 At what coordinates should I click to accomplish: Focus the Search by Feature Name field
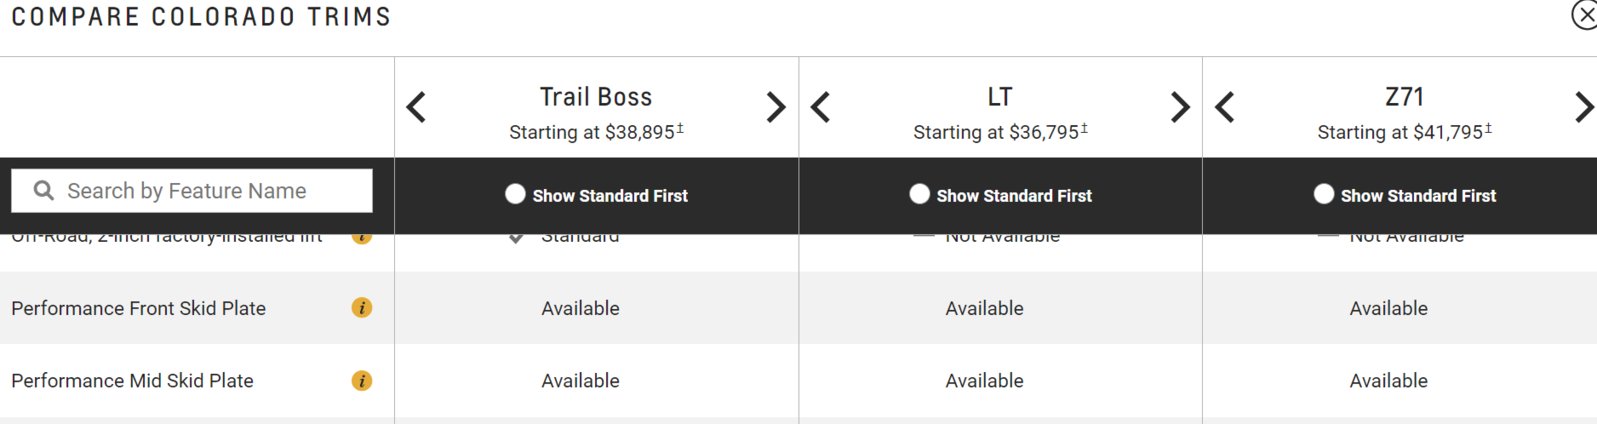192,190
